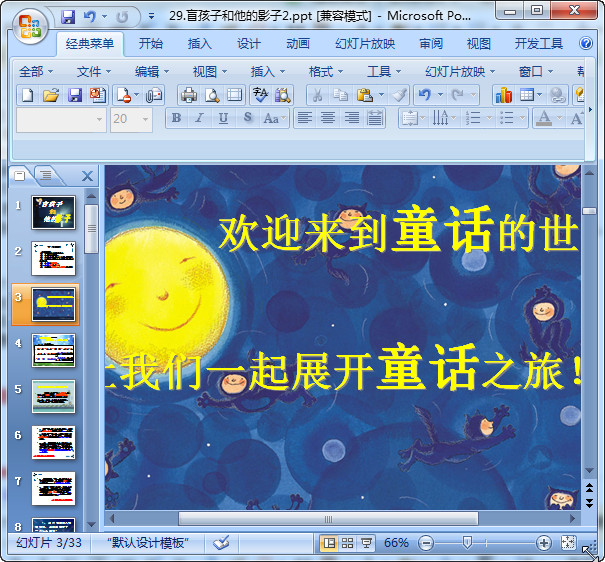The height and width of the screenshot is (562, 605).
Task: Center align text
Action: tap(328, 118)
